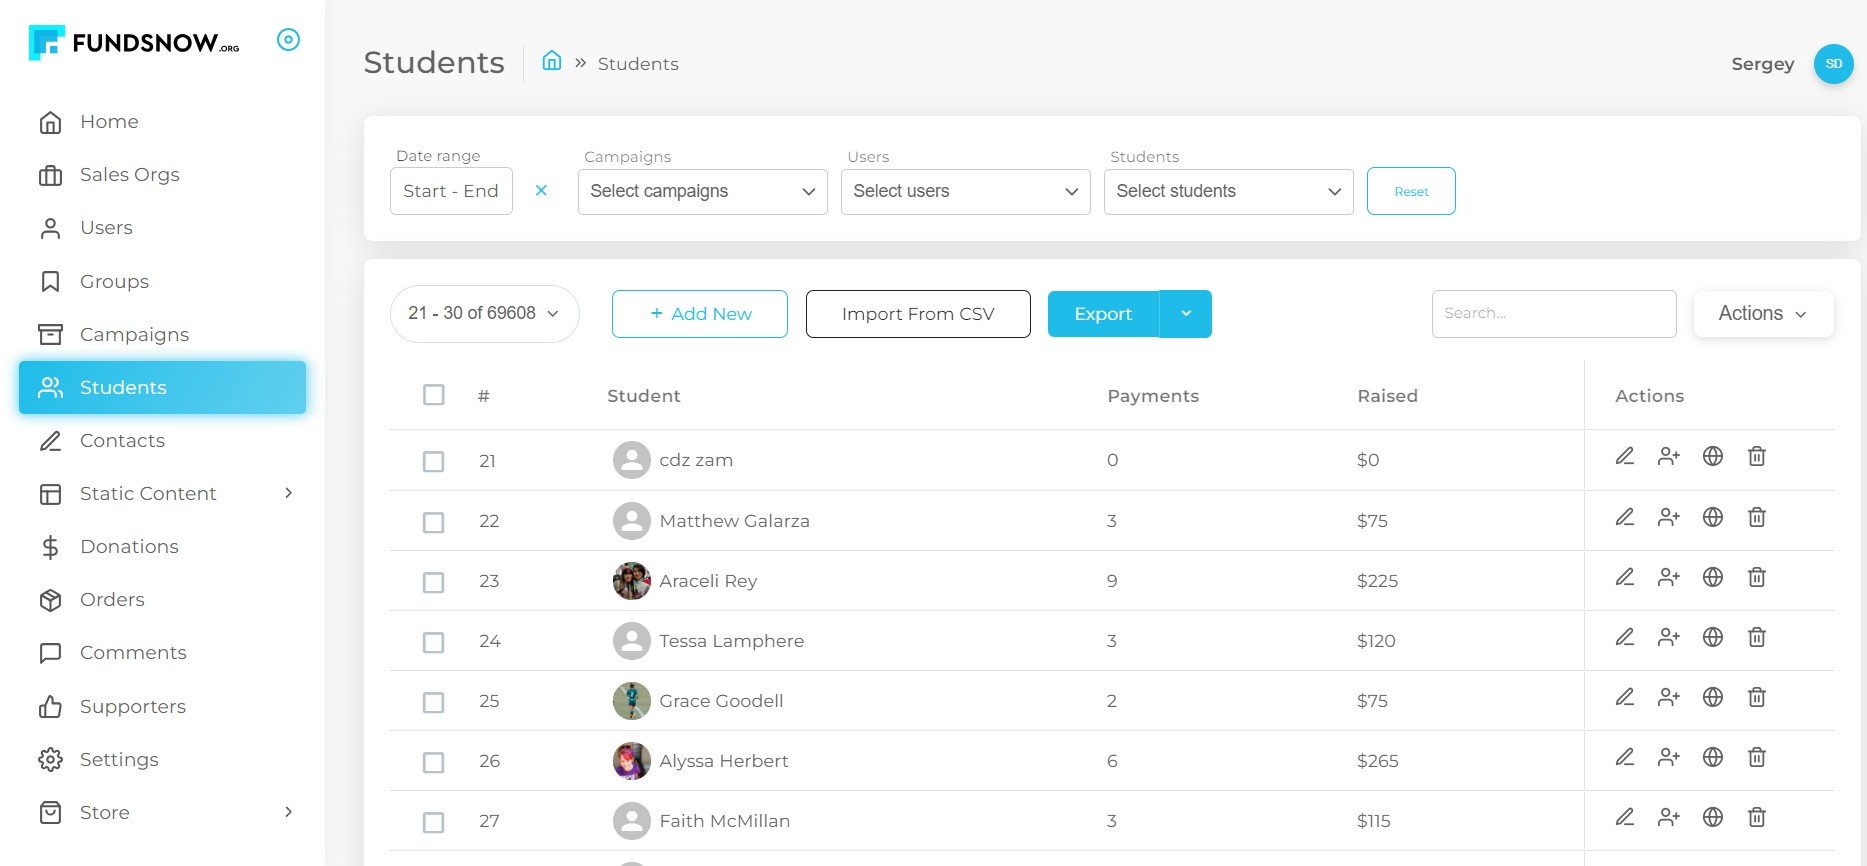
Task: Click the sidebar collapse circle icon
Action: (288, 40)
